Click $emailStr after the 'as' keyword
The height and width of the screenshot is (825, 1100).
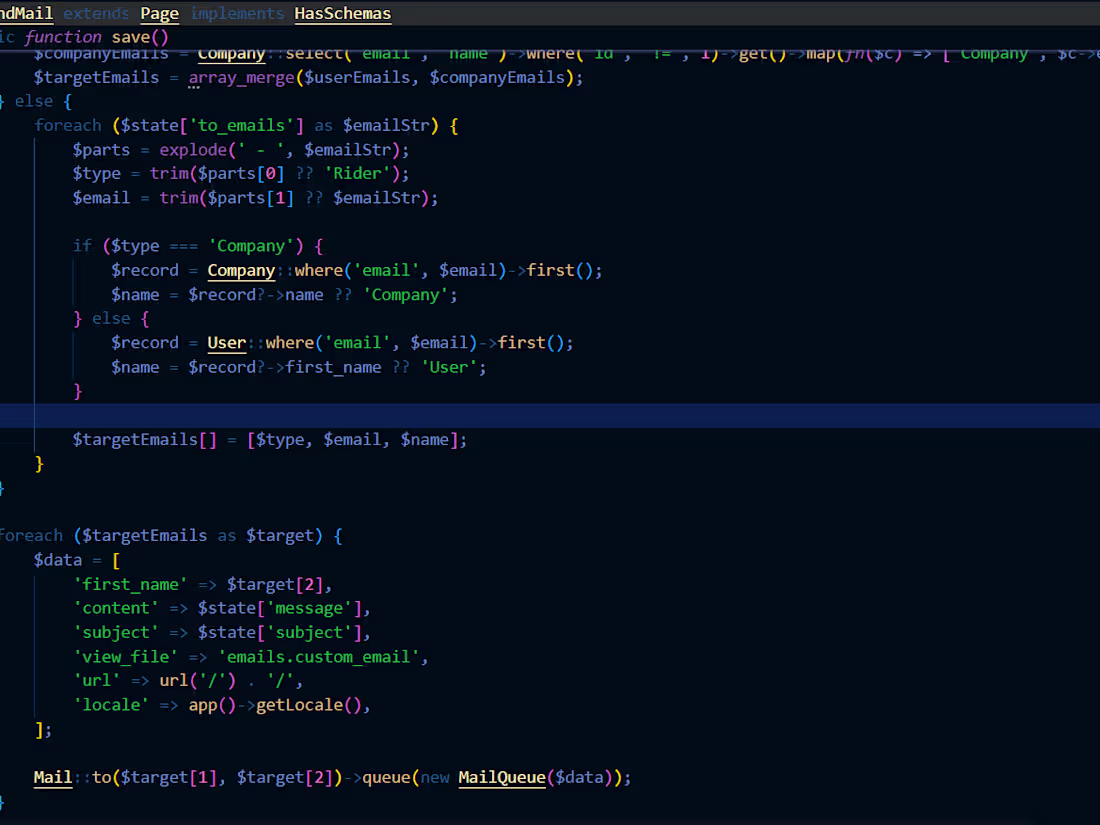click(386, 126)
